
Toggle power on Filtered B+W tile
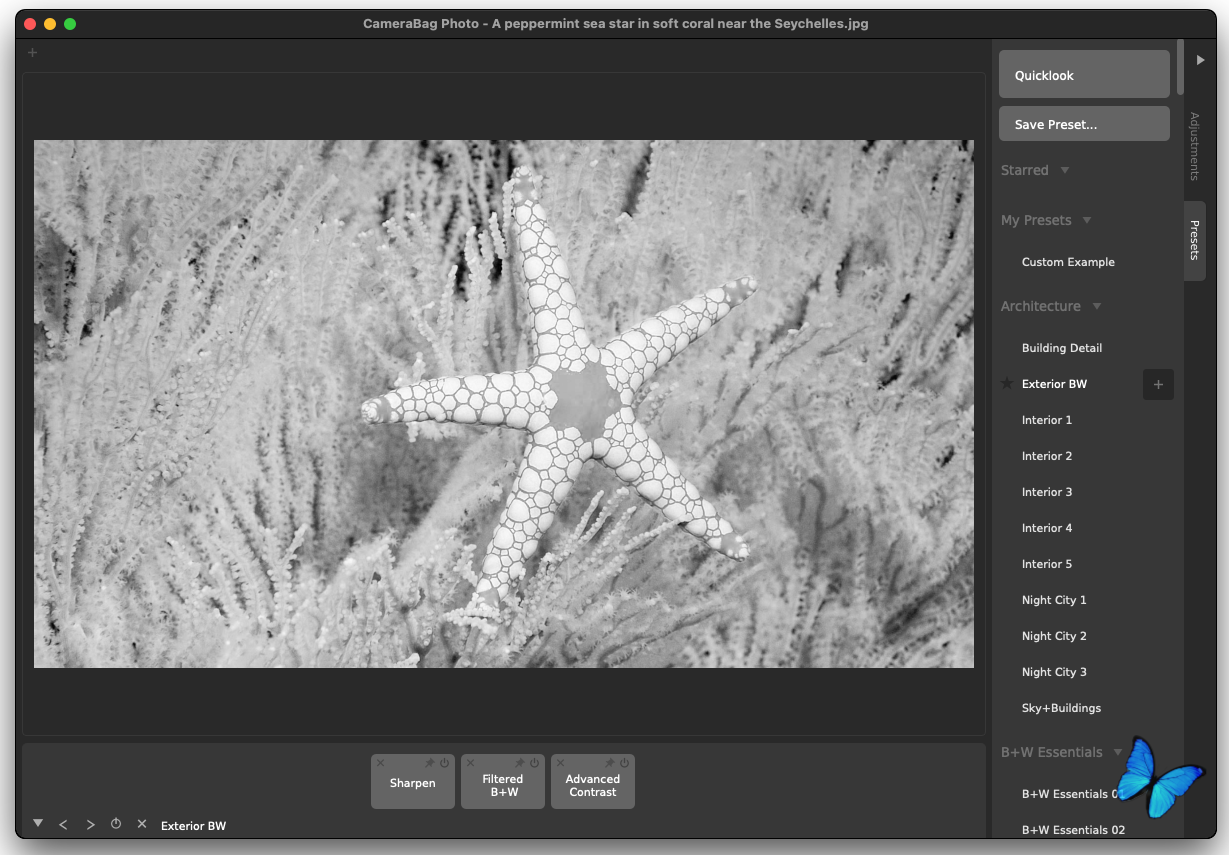(x=534, y=763)
